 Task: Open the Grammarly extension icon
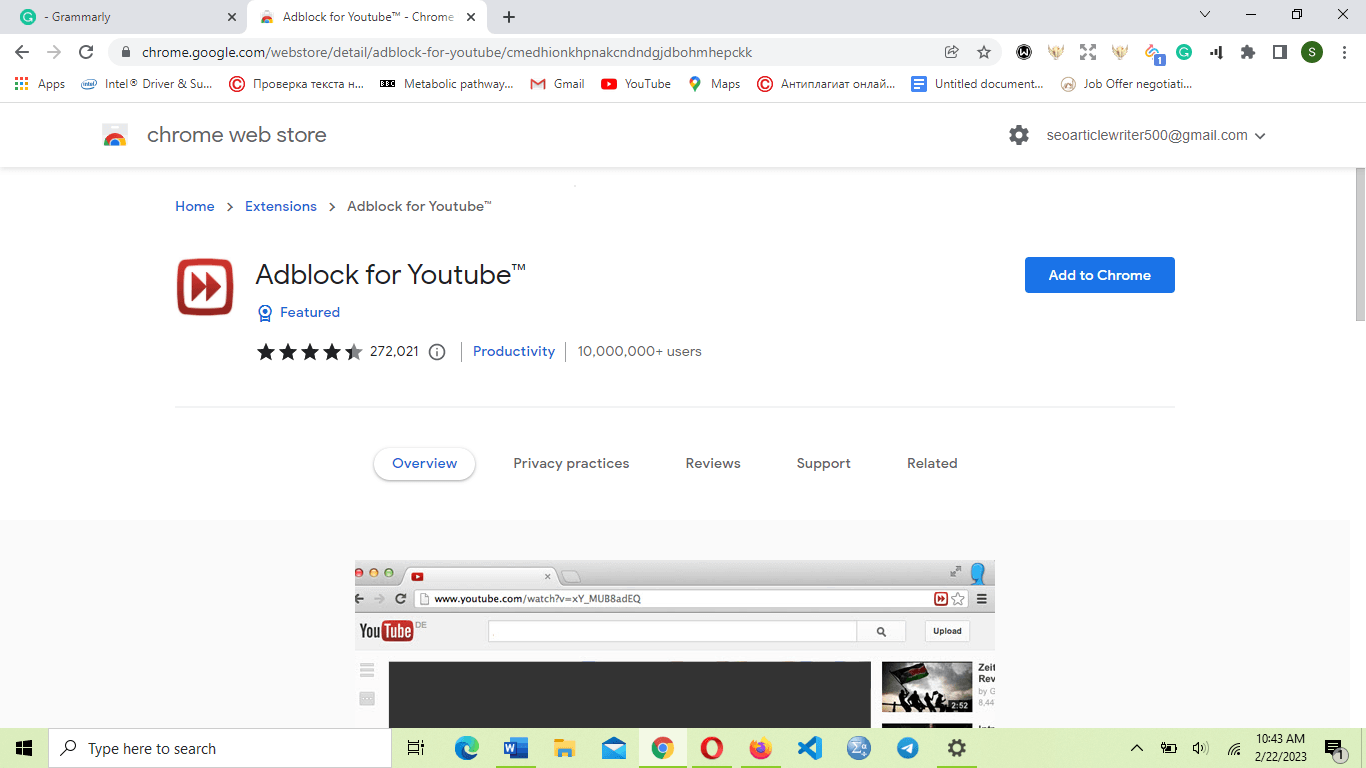(x=1184, y=52)
